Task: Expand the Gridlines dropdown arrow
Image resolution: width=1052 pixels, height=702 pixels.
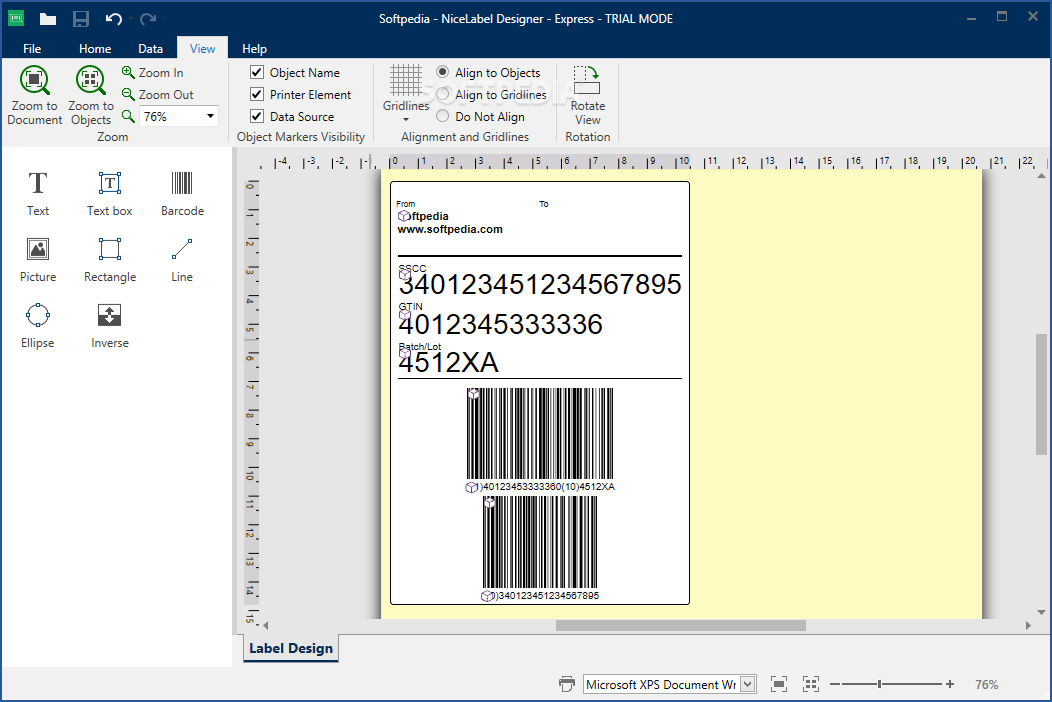Action: pos(406,120)
